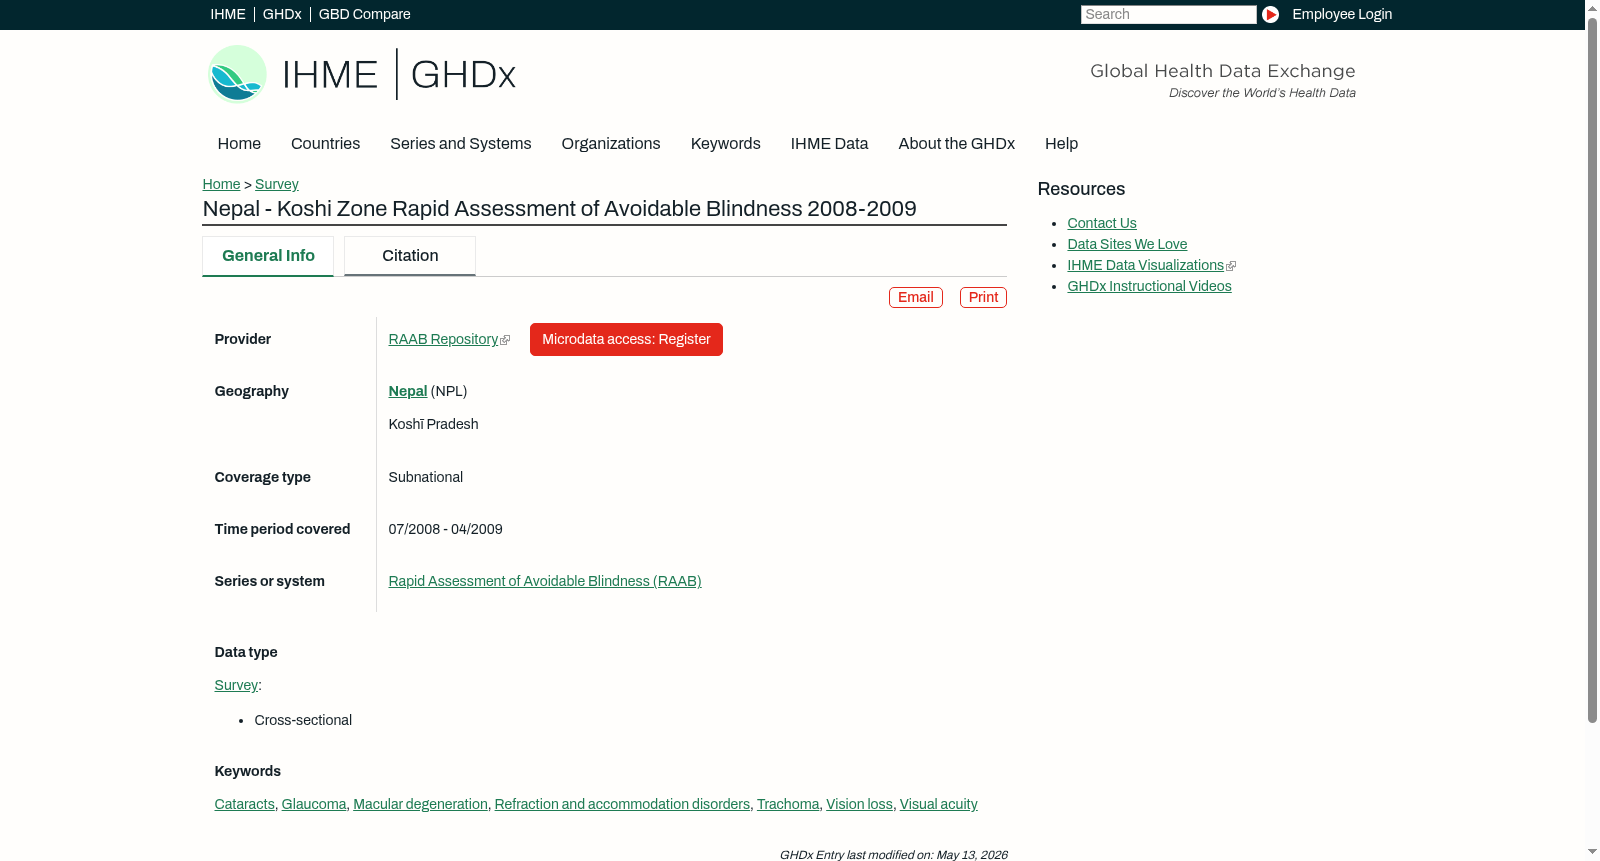Image resolution: width=1600 pixels, height=861 pixels.
Task: Click the Print button
Action: [983, 297]
